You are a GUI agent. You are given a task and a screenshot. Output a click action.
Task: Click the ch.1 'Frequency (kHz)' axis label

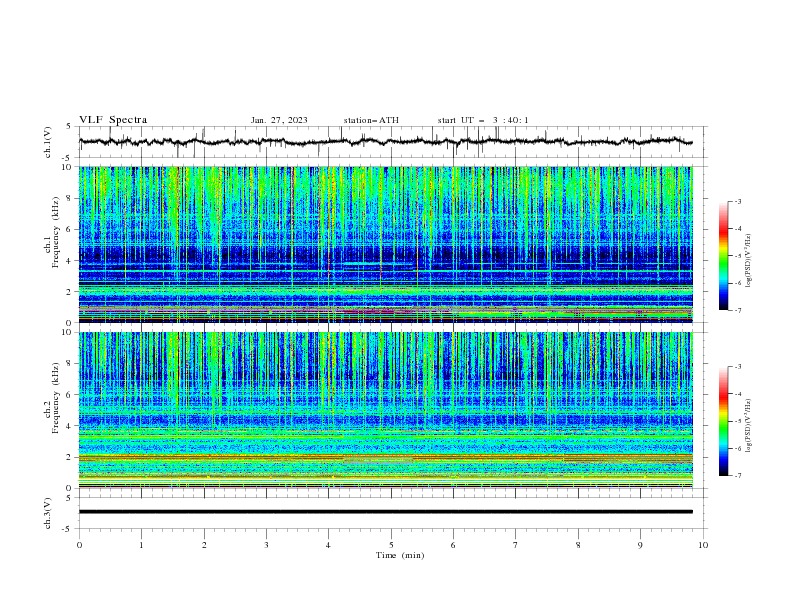click(x=56, y=233)
